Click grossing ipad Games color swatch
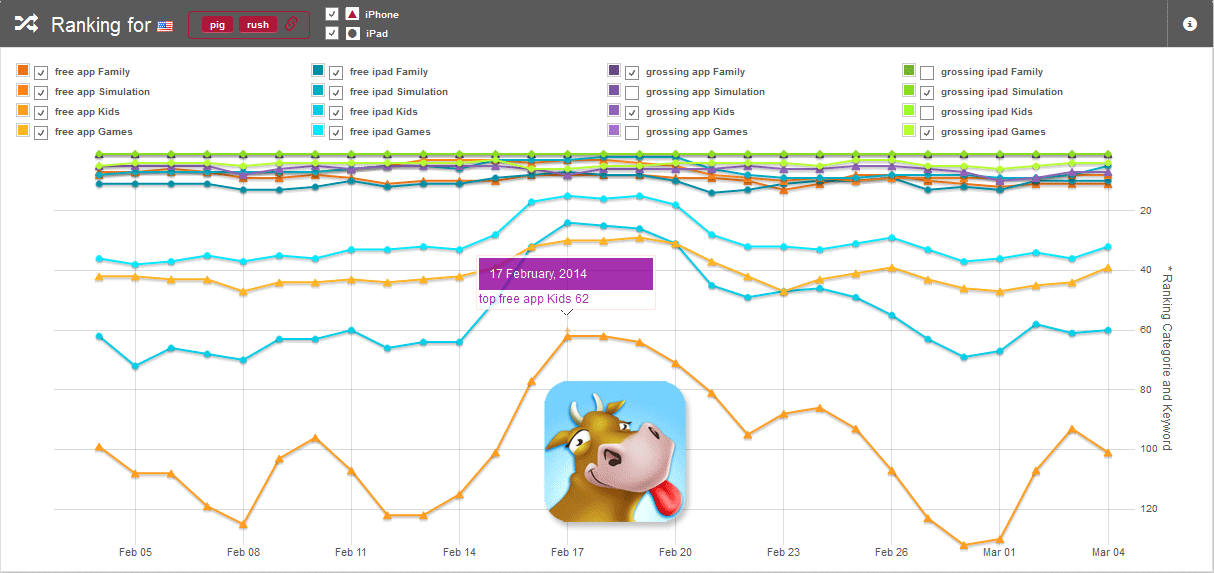Screen dimensions: 1214x573 pyautogui.click(x=909, y=130)
